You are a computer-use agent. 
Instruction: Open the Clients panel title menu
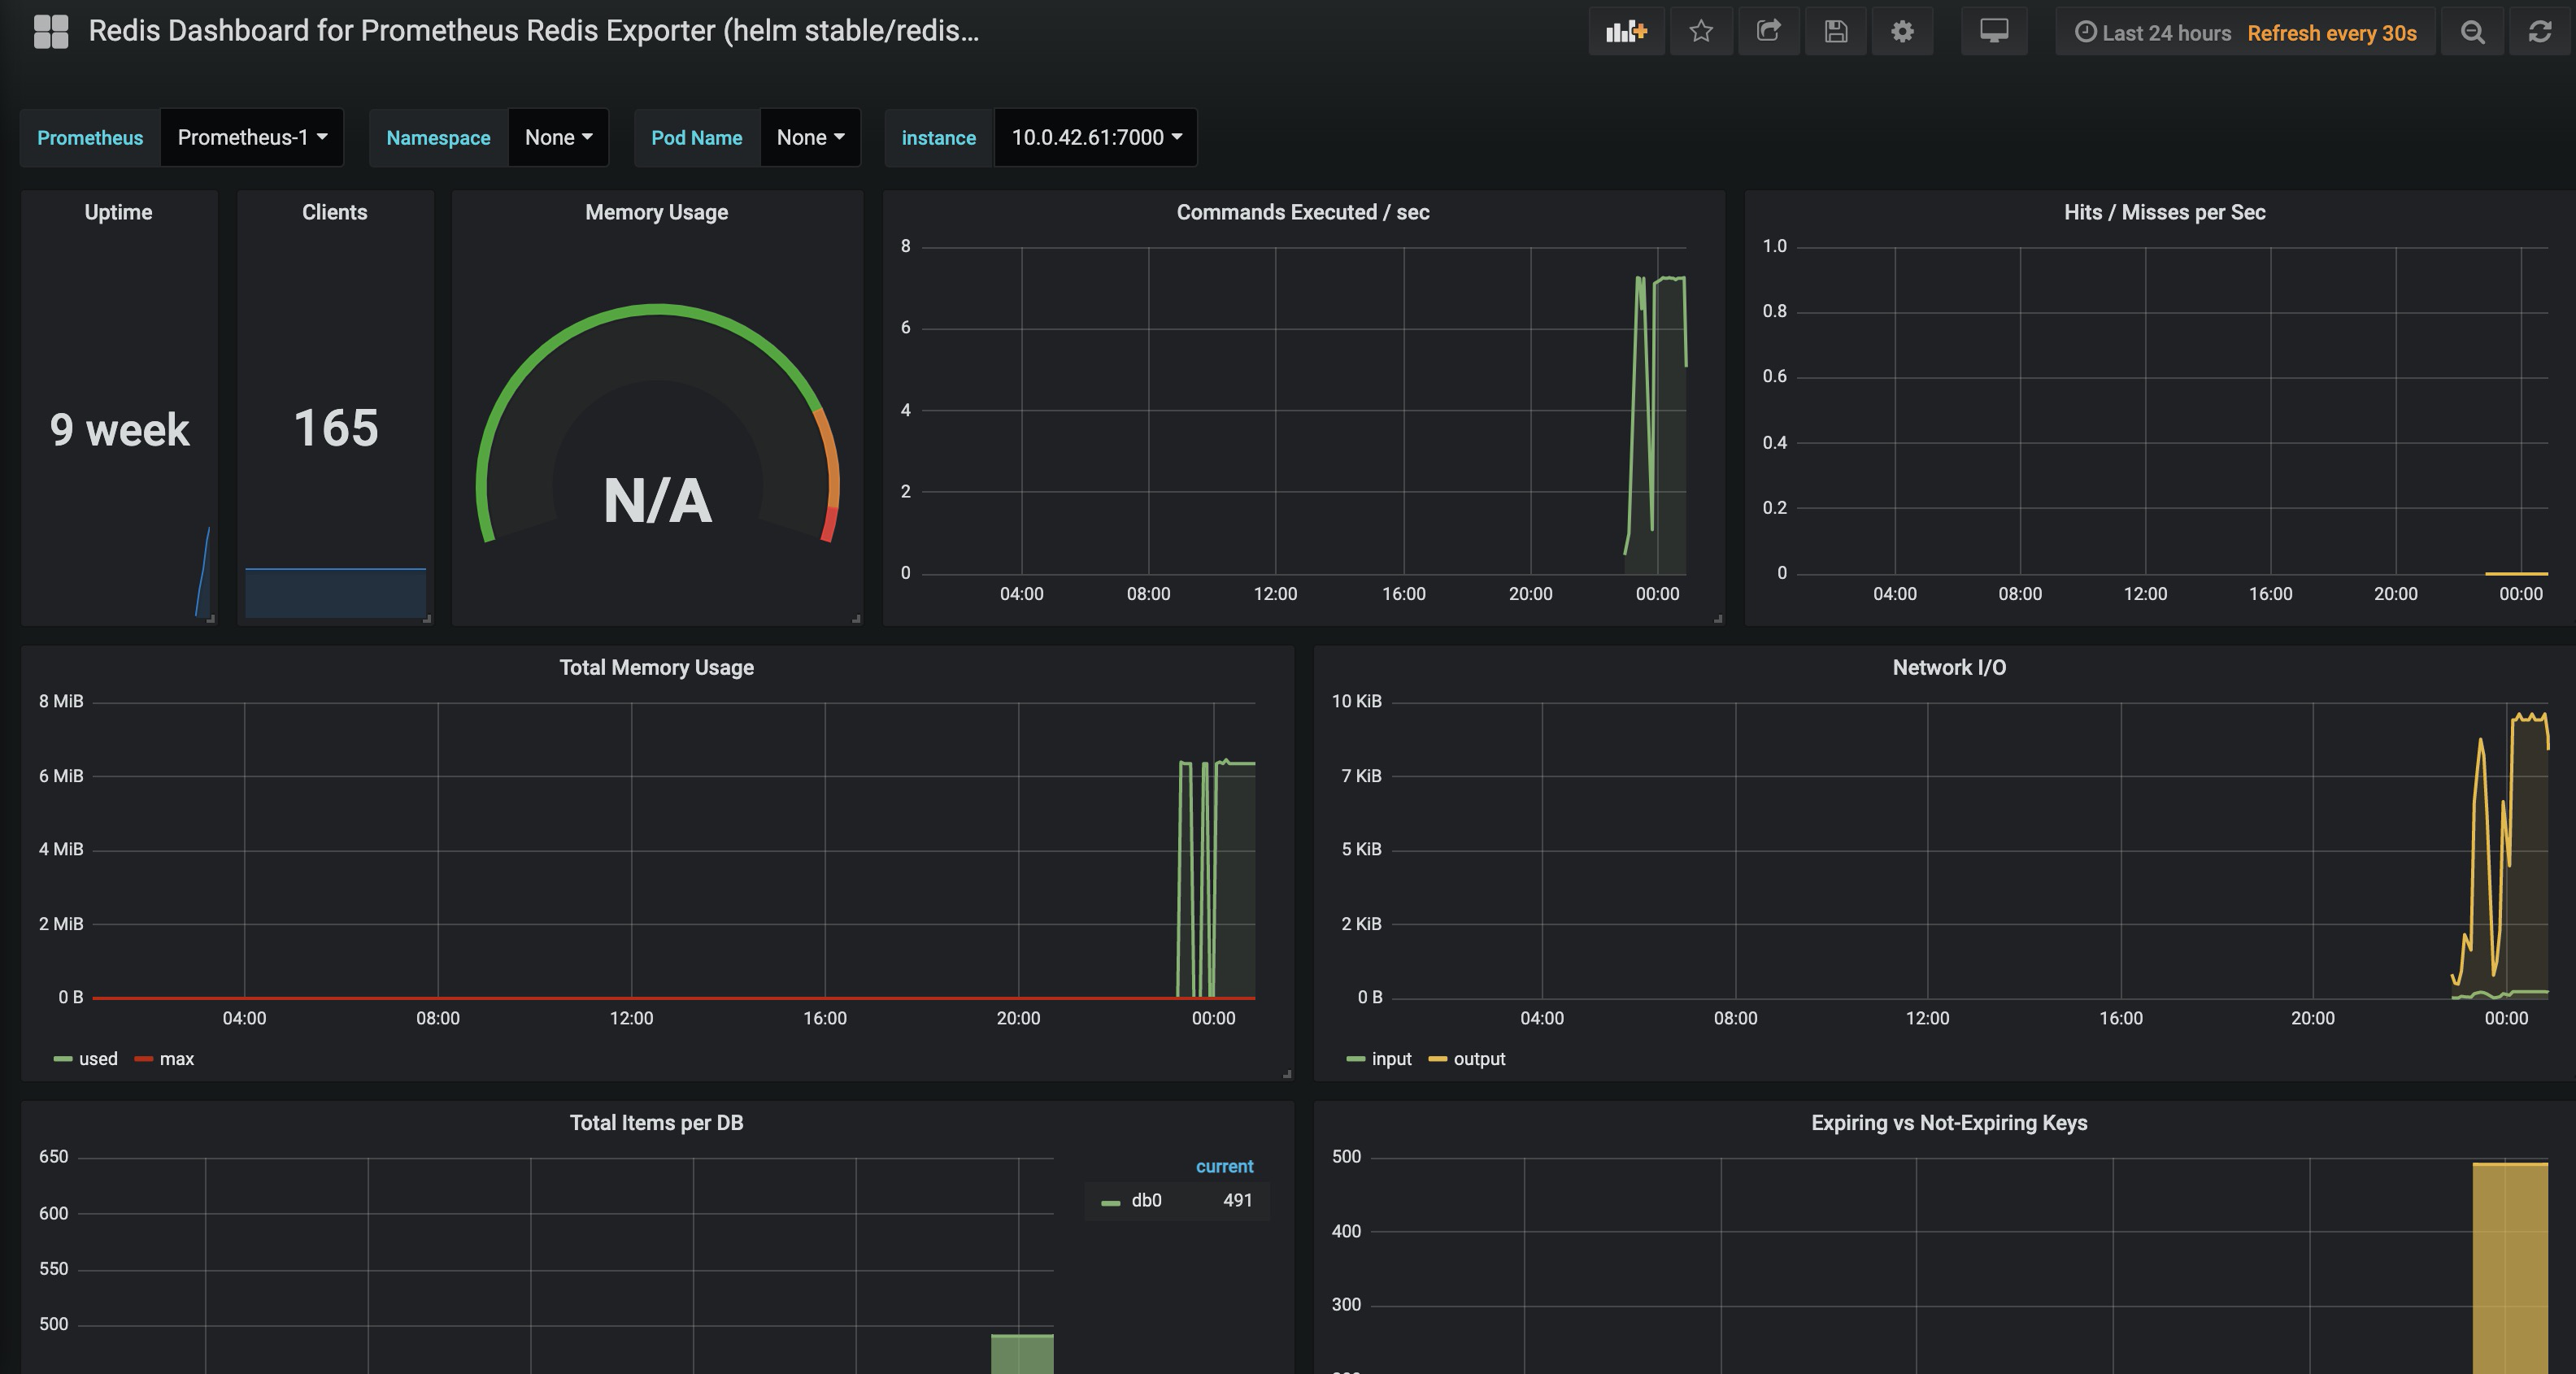(334, 212)
